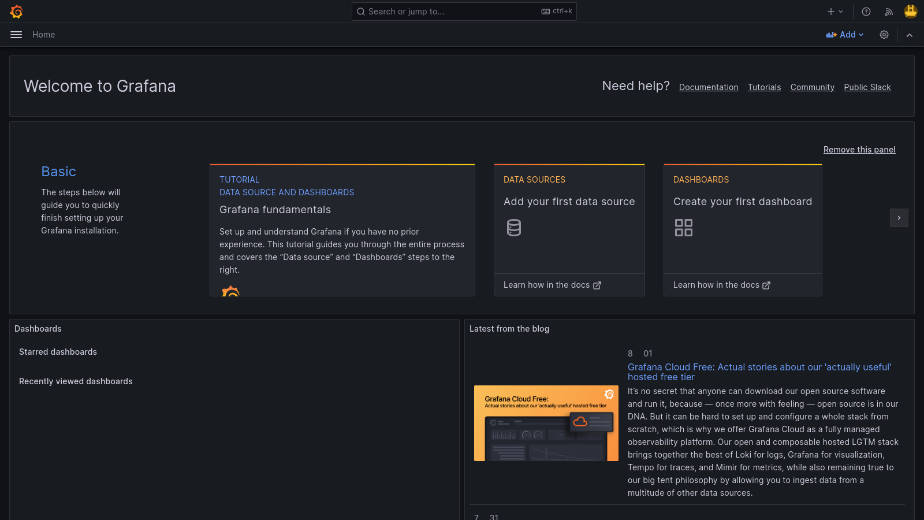
Task: Open dashboard settings gear icon
Action: coord(884,35)
